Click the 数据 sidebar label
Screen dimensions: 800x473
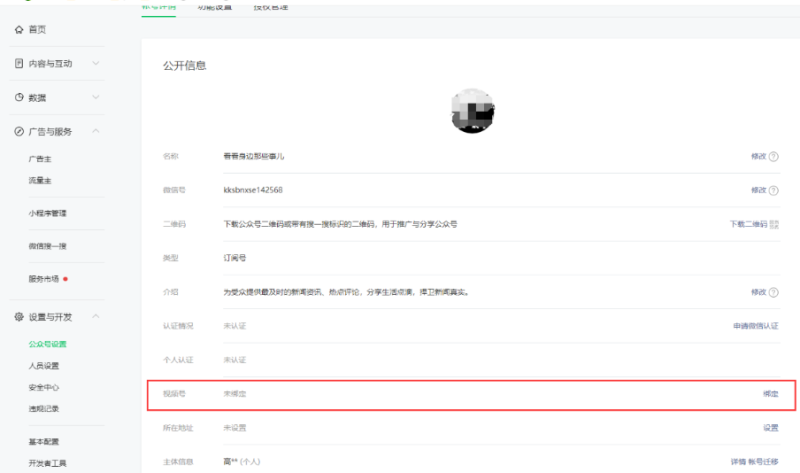[37, 97]
